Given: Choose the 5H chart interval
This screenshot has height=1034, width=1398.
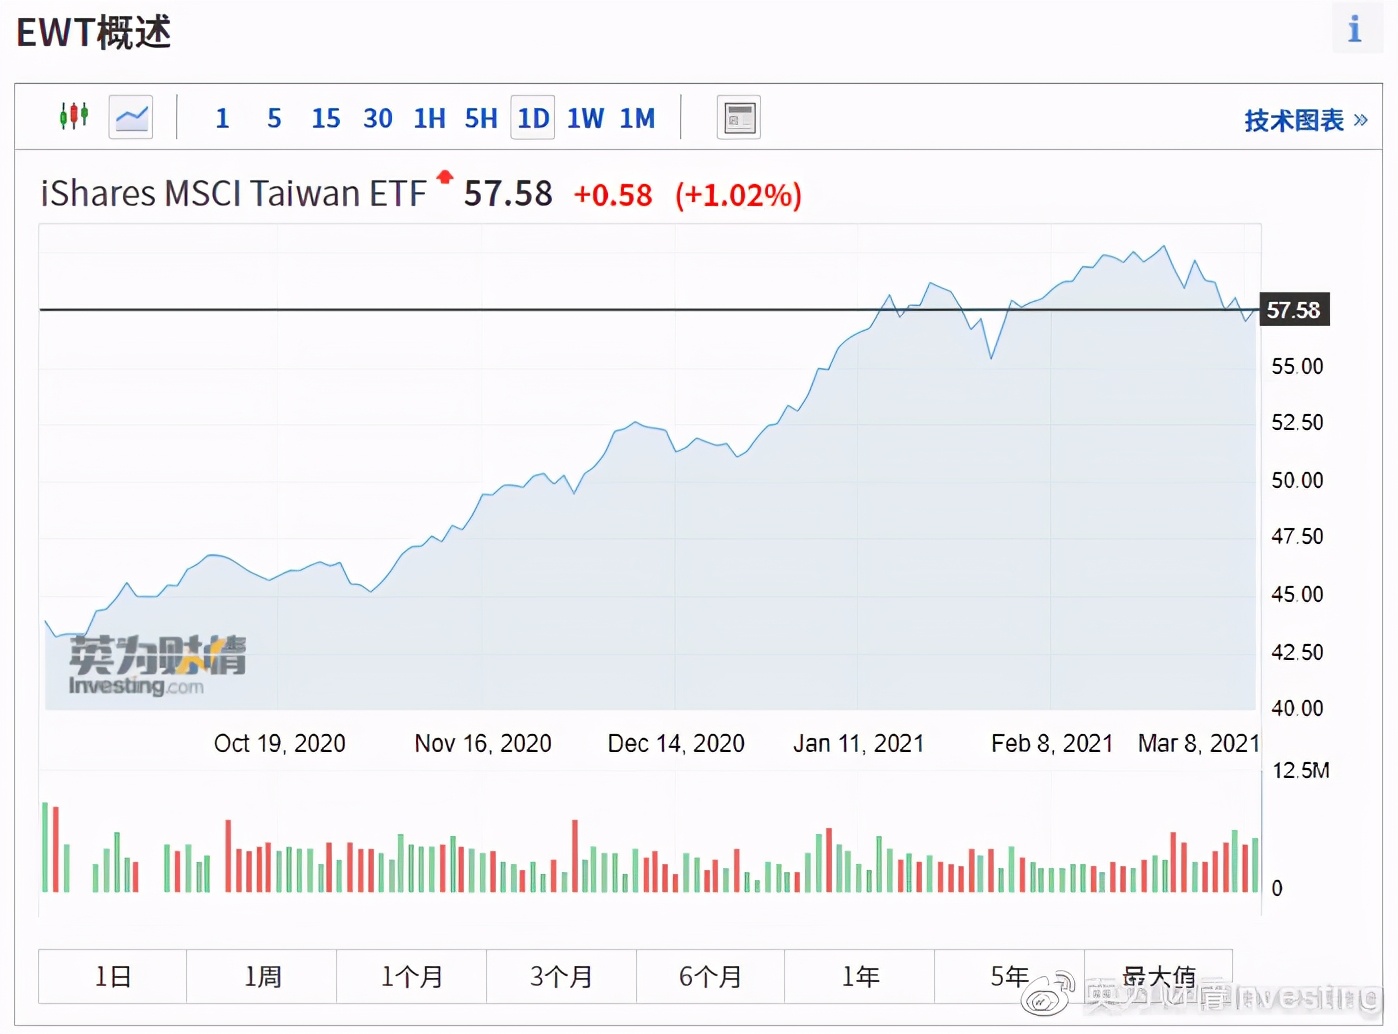Looking at the screenshot, I should point(481,119).
